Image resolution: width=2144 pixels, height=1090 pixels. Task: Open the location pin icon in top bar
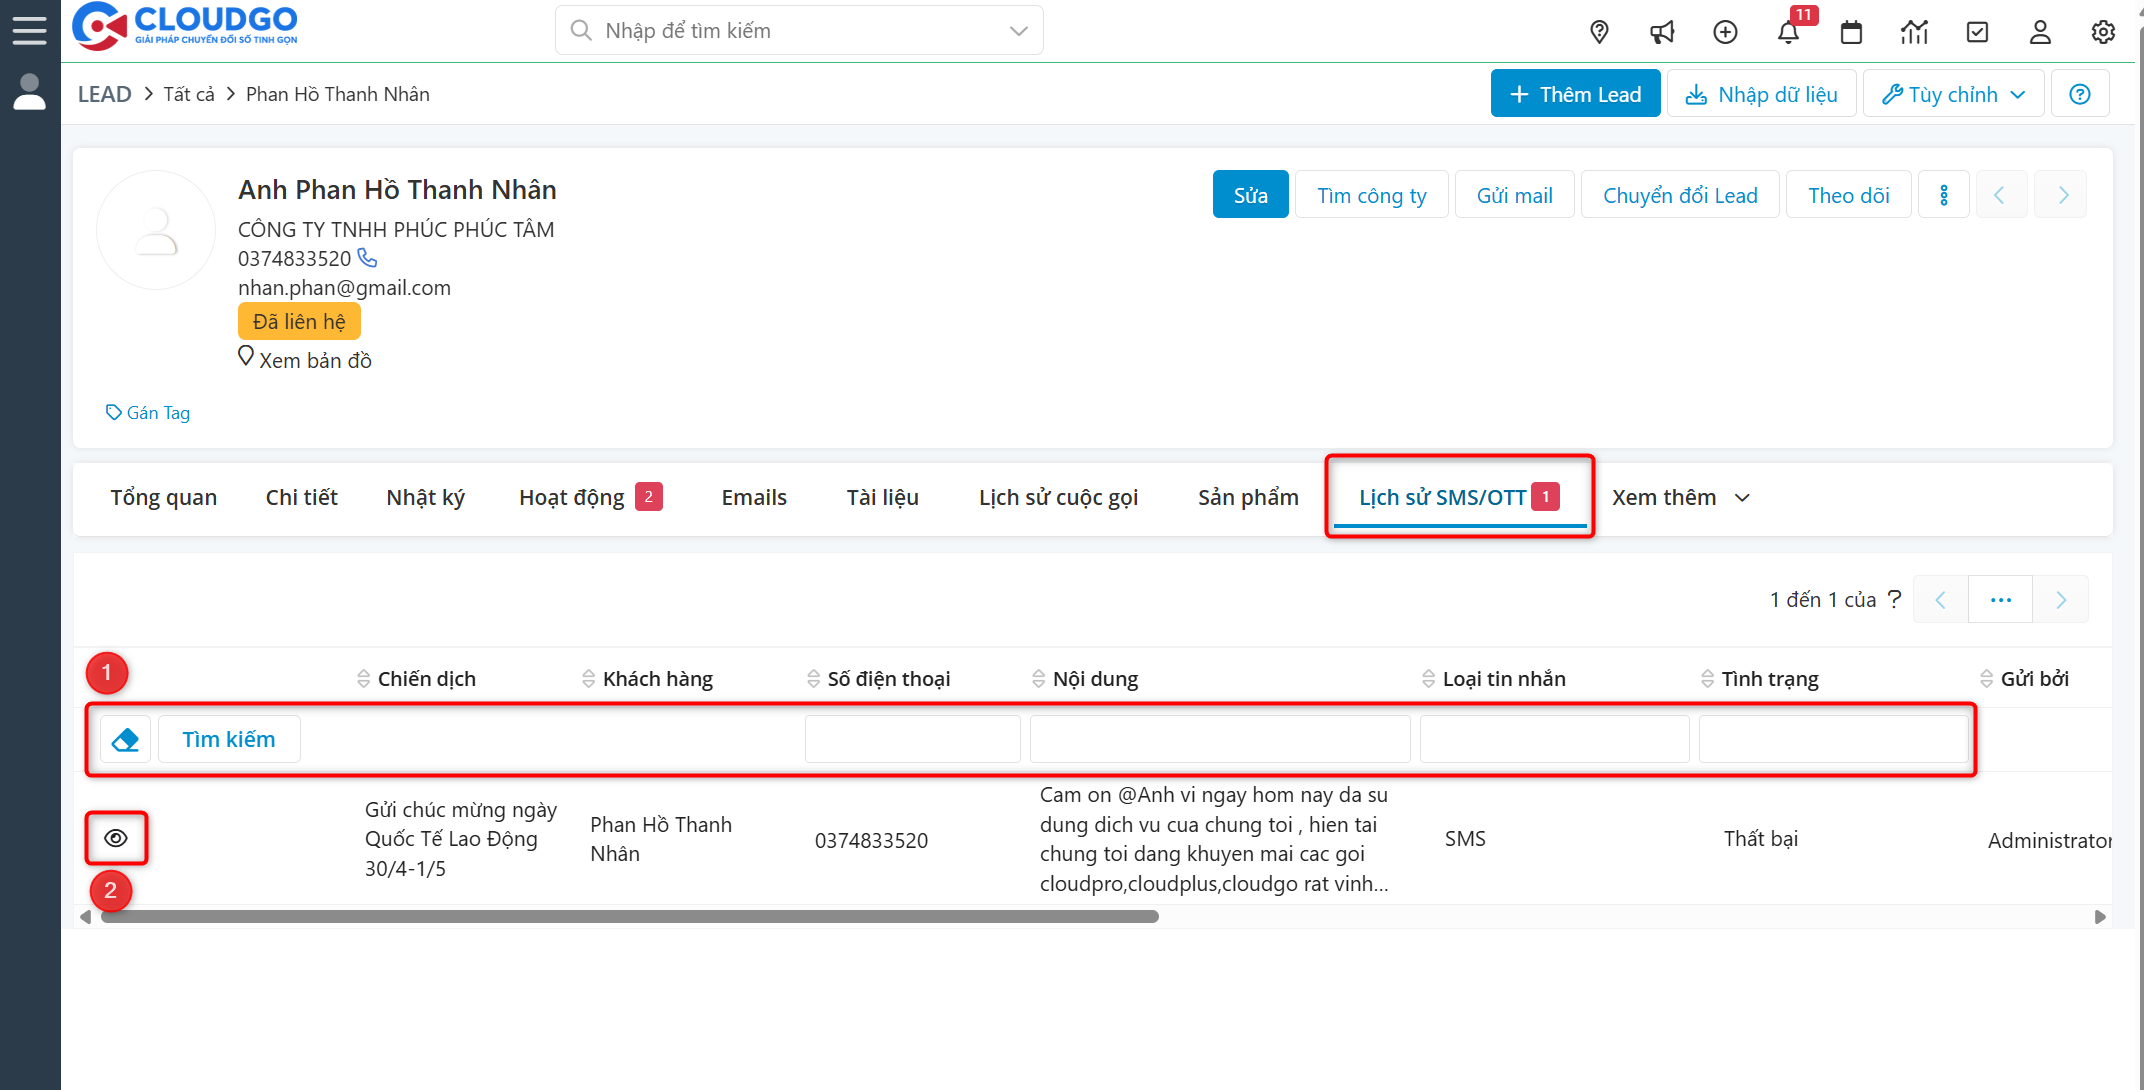click(1599, 31)
